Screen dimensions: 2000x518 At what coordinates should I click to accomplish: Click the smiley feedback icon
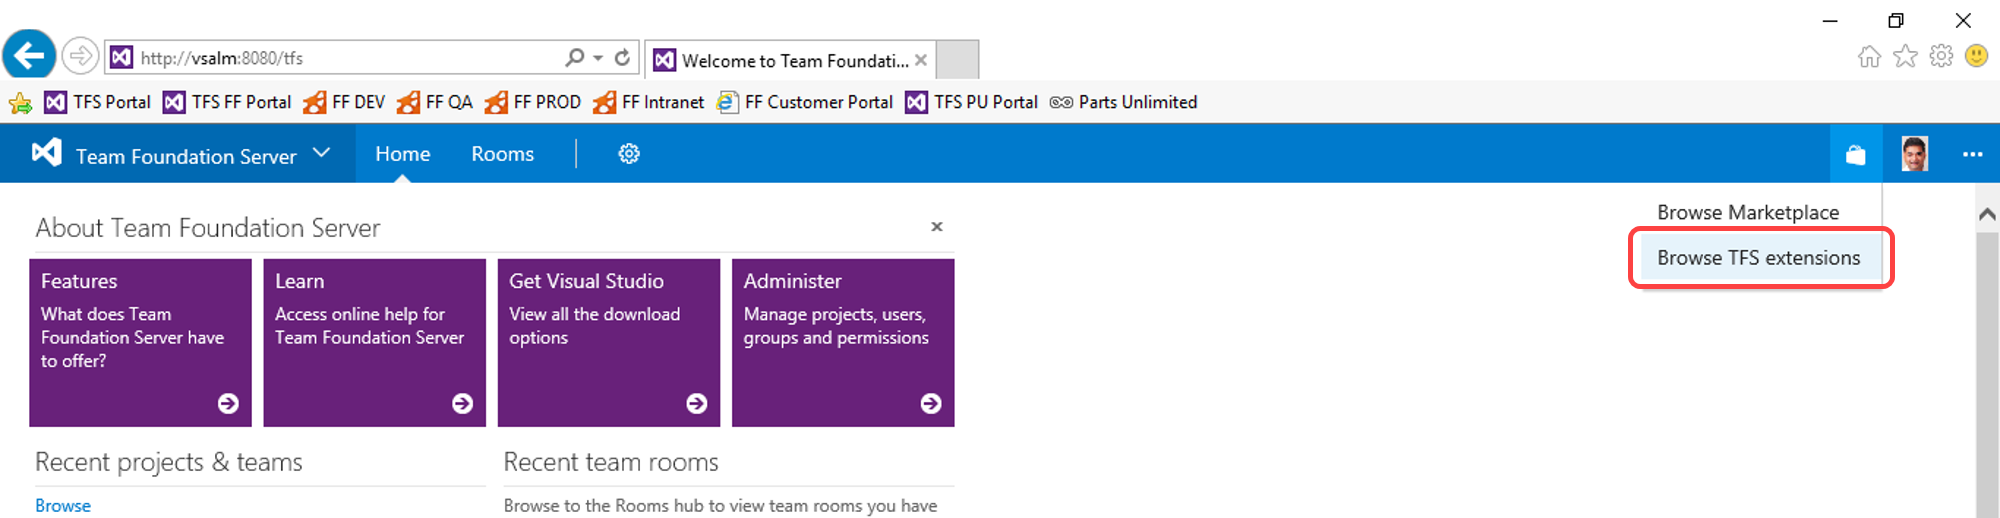[1976, 56]
